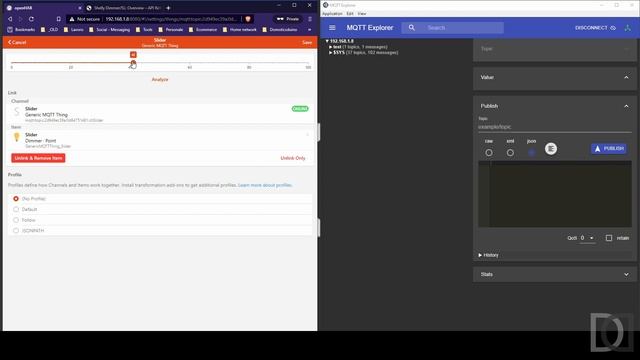The width and height of the screenshot is (640, 360).
Task: Click the Brave Shields icon in address bar
Action: point(248,19)
